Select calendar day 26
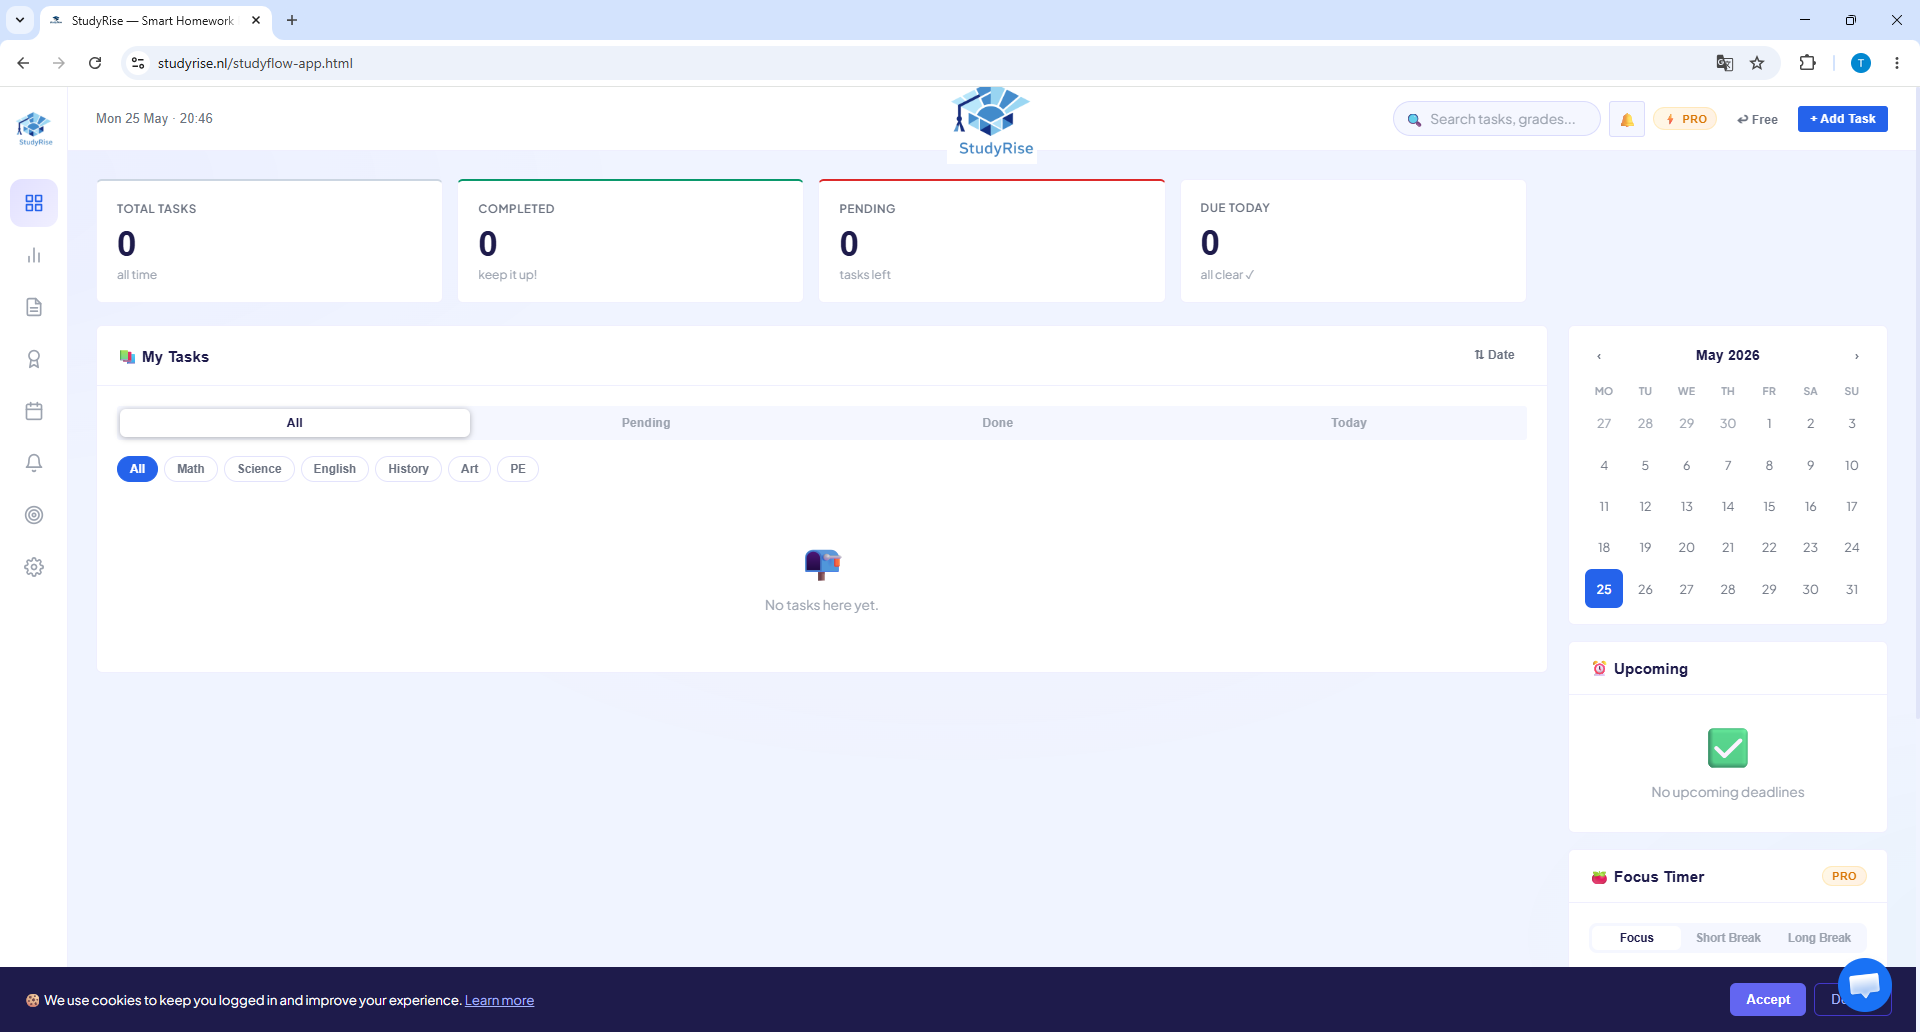 [x=1645, y=589]
